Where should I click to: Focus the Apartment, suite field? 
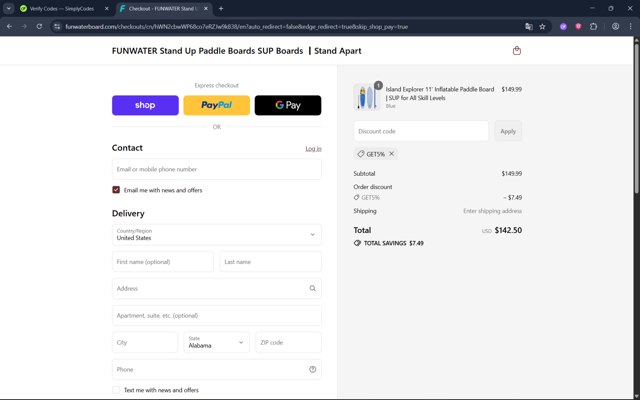click(x=217, y=316)
